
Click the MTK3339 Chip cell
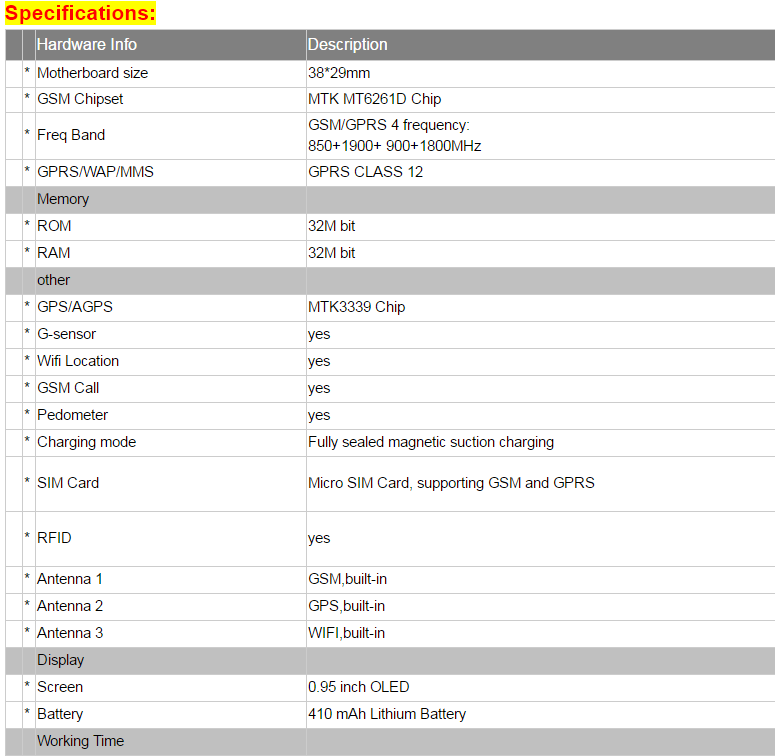click(x=356, y=307)
